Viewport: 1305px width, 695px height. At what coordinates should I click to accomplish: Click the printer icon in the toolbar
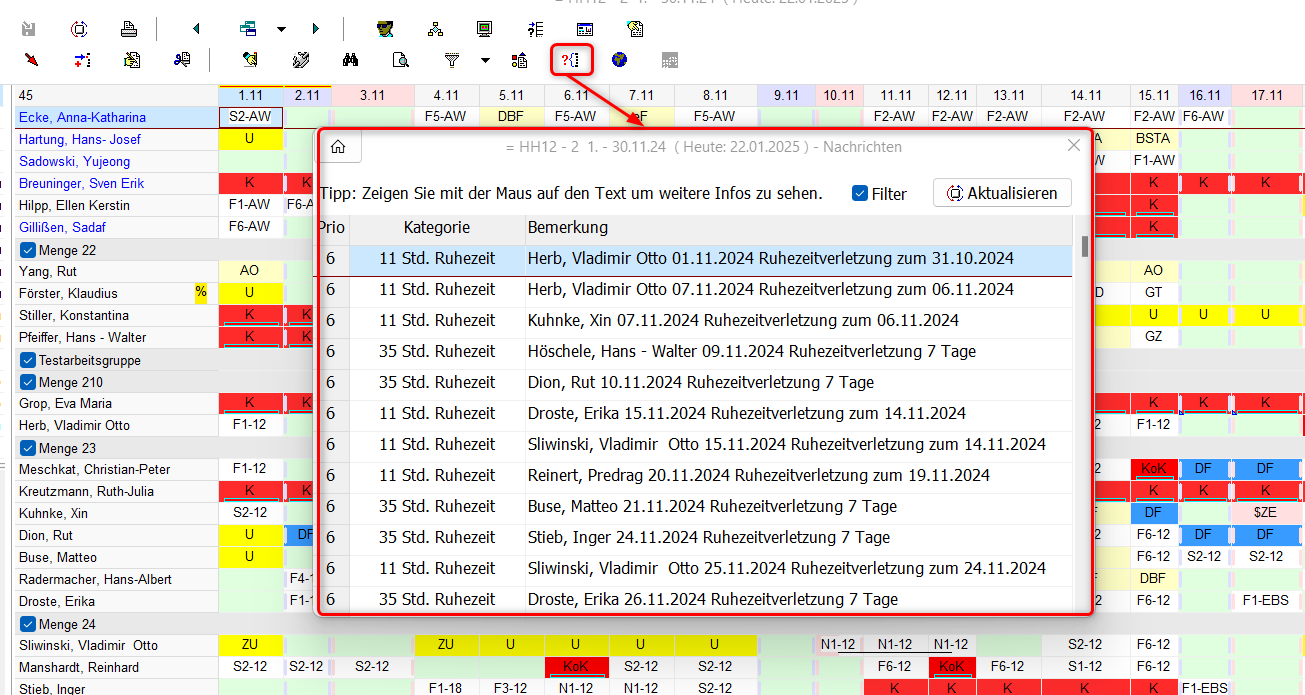pyautogui.click(x=128, y=29)
